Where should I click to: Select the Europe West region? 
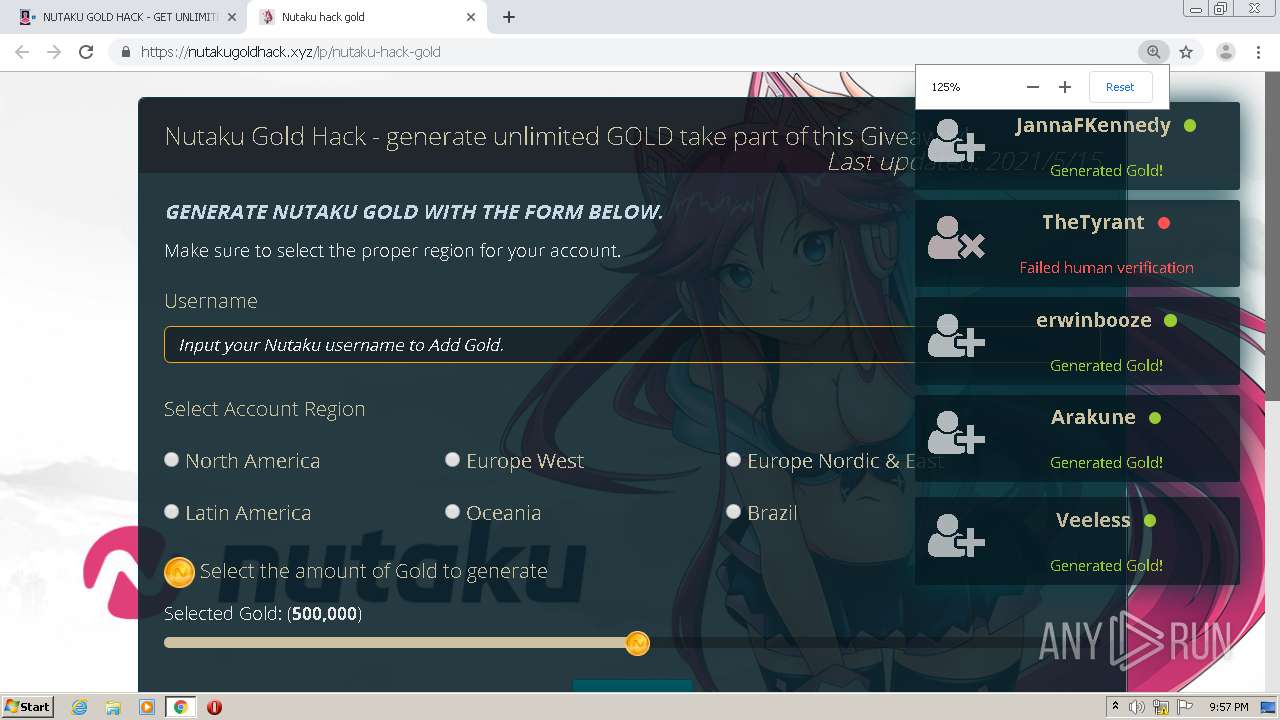tap(453, 460)
